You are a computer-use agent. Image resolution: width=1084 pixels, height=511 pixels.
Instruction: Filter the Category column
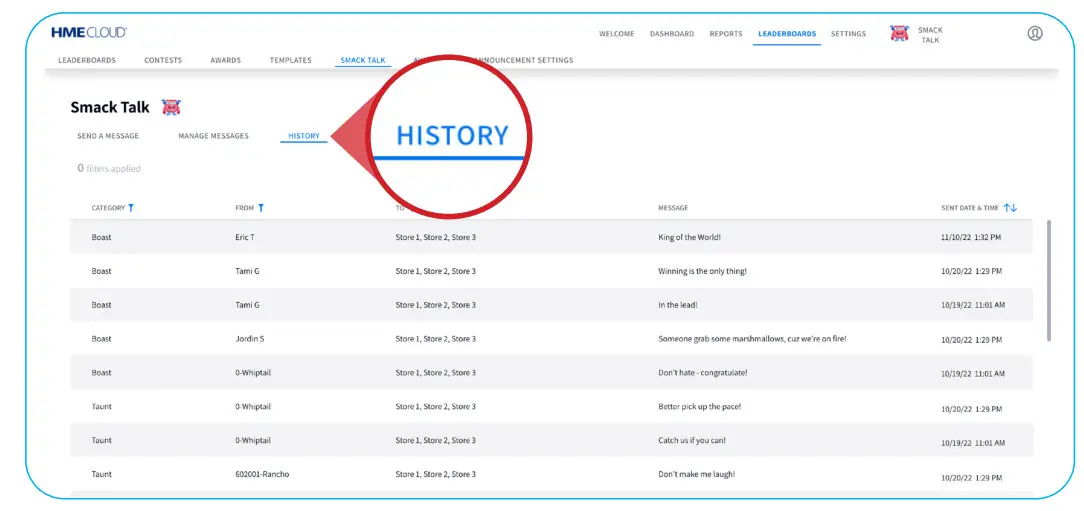[x=131, y=207]
